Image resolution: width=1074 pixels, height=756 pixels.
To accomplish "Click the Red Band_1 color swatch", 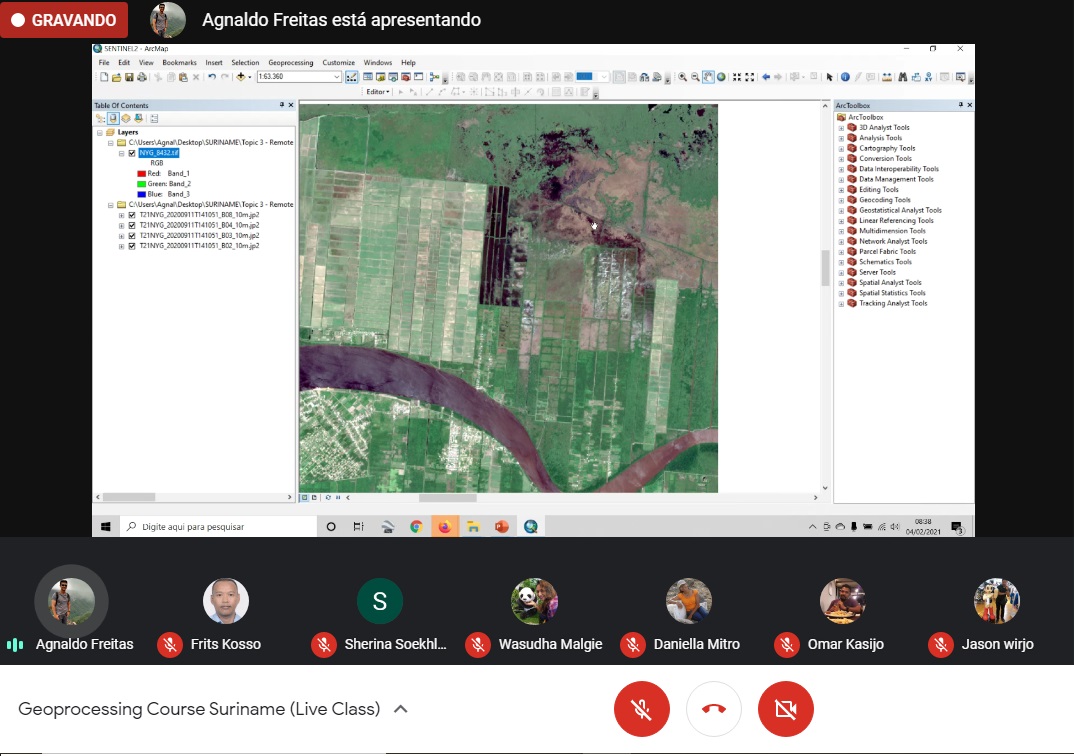I will pos(141,173).
